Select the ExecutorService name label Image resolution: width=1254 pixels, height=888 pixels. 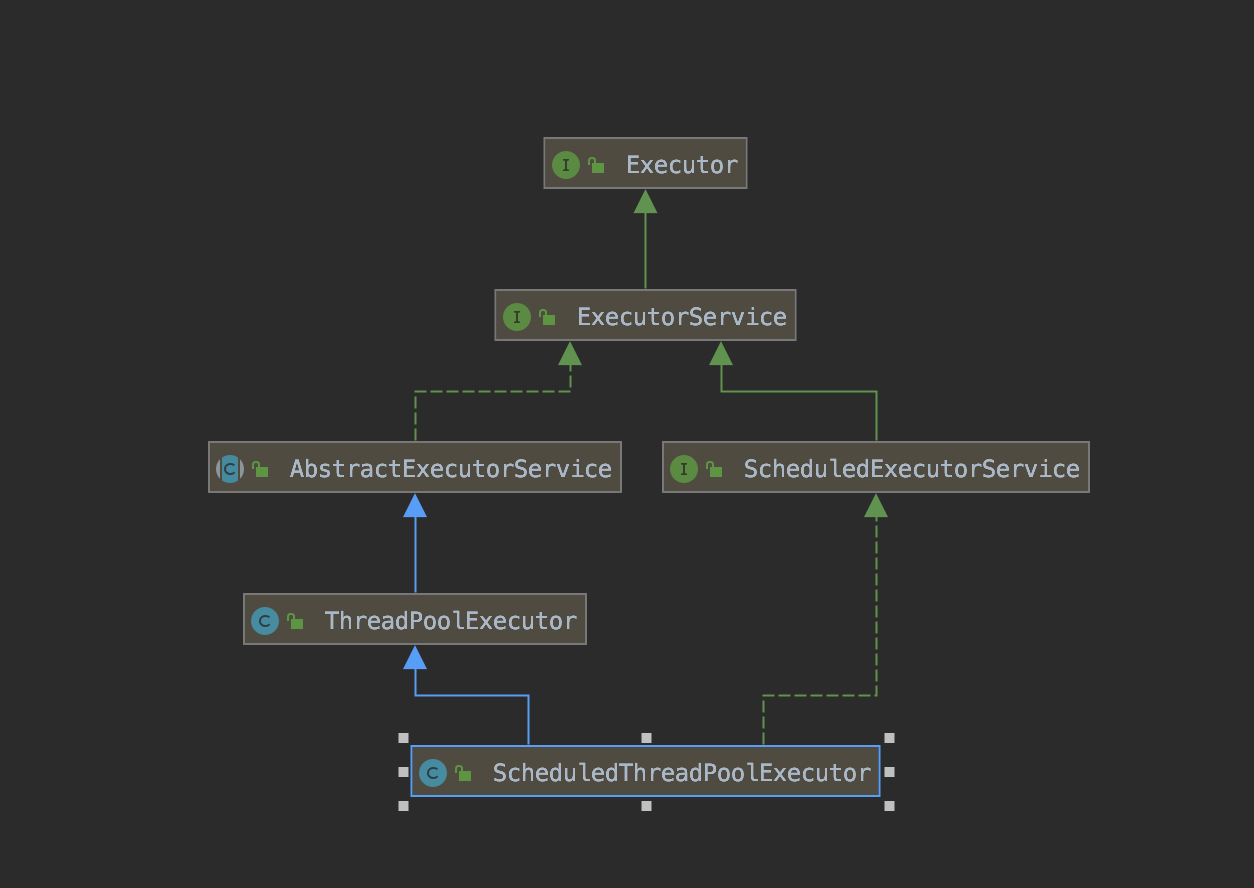(682, 318)
